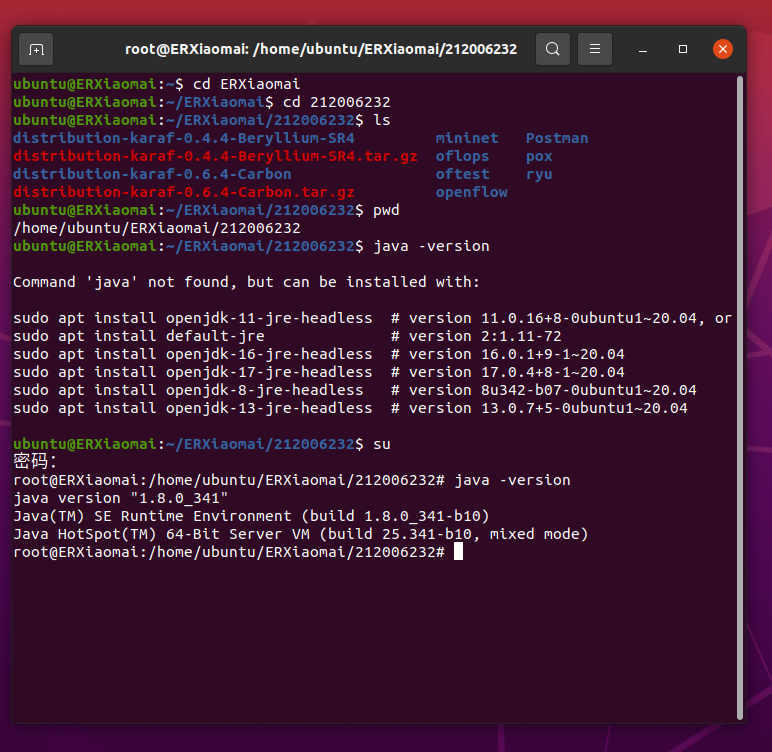Click the distribution-karaf-0.4.4-Beryllium-SR4 directory name
Image resolution: width=772 pixels, height=752 pixels.
(x=184, y=138)
